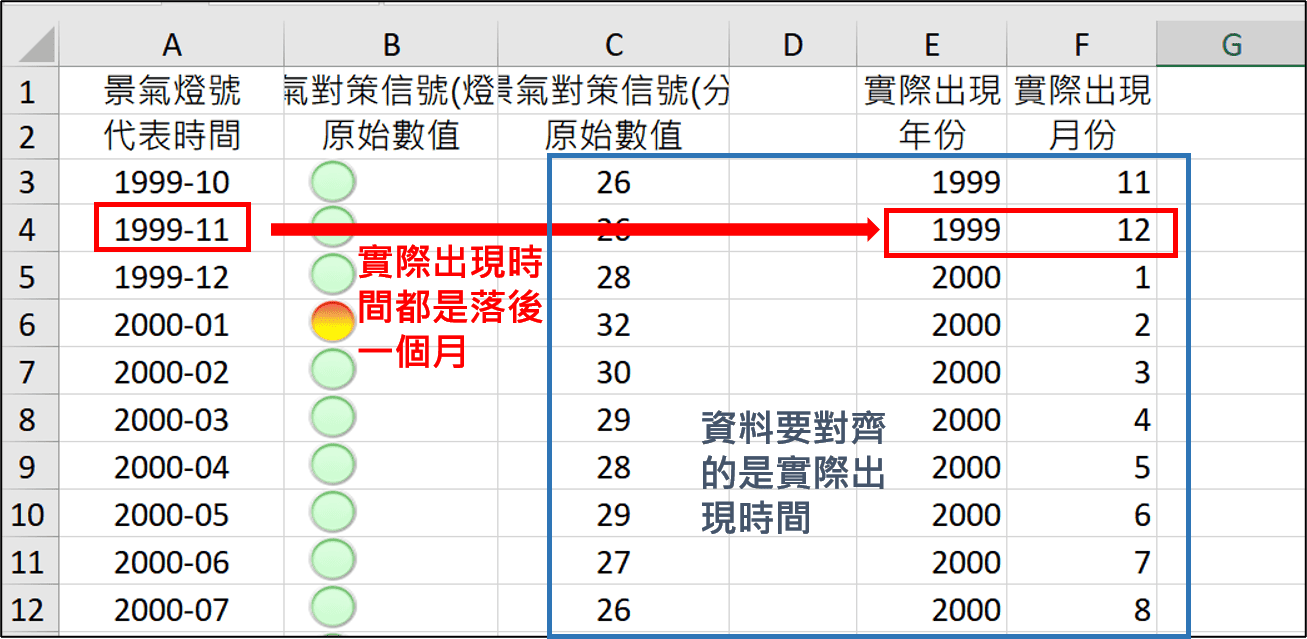The height and width of the screenshot is (639, 1307).
Task: Select the green light icon in row 7
Action: 333,372
